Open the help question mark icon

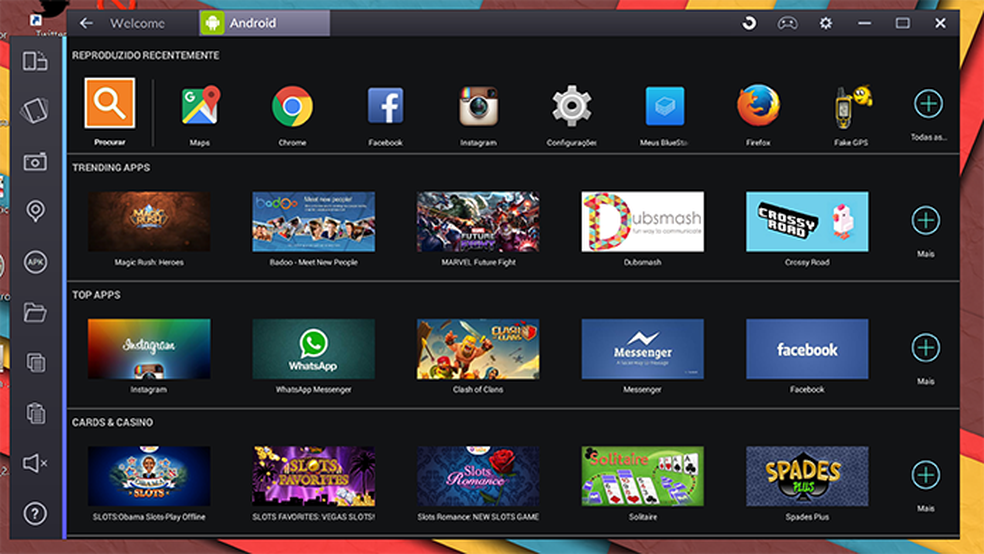(35, 514)
